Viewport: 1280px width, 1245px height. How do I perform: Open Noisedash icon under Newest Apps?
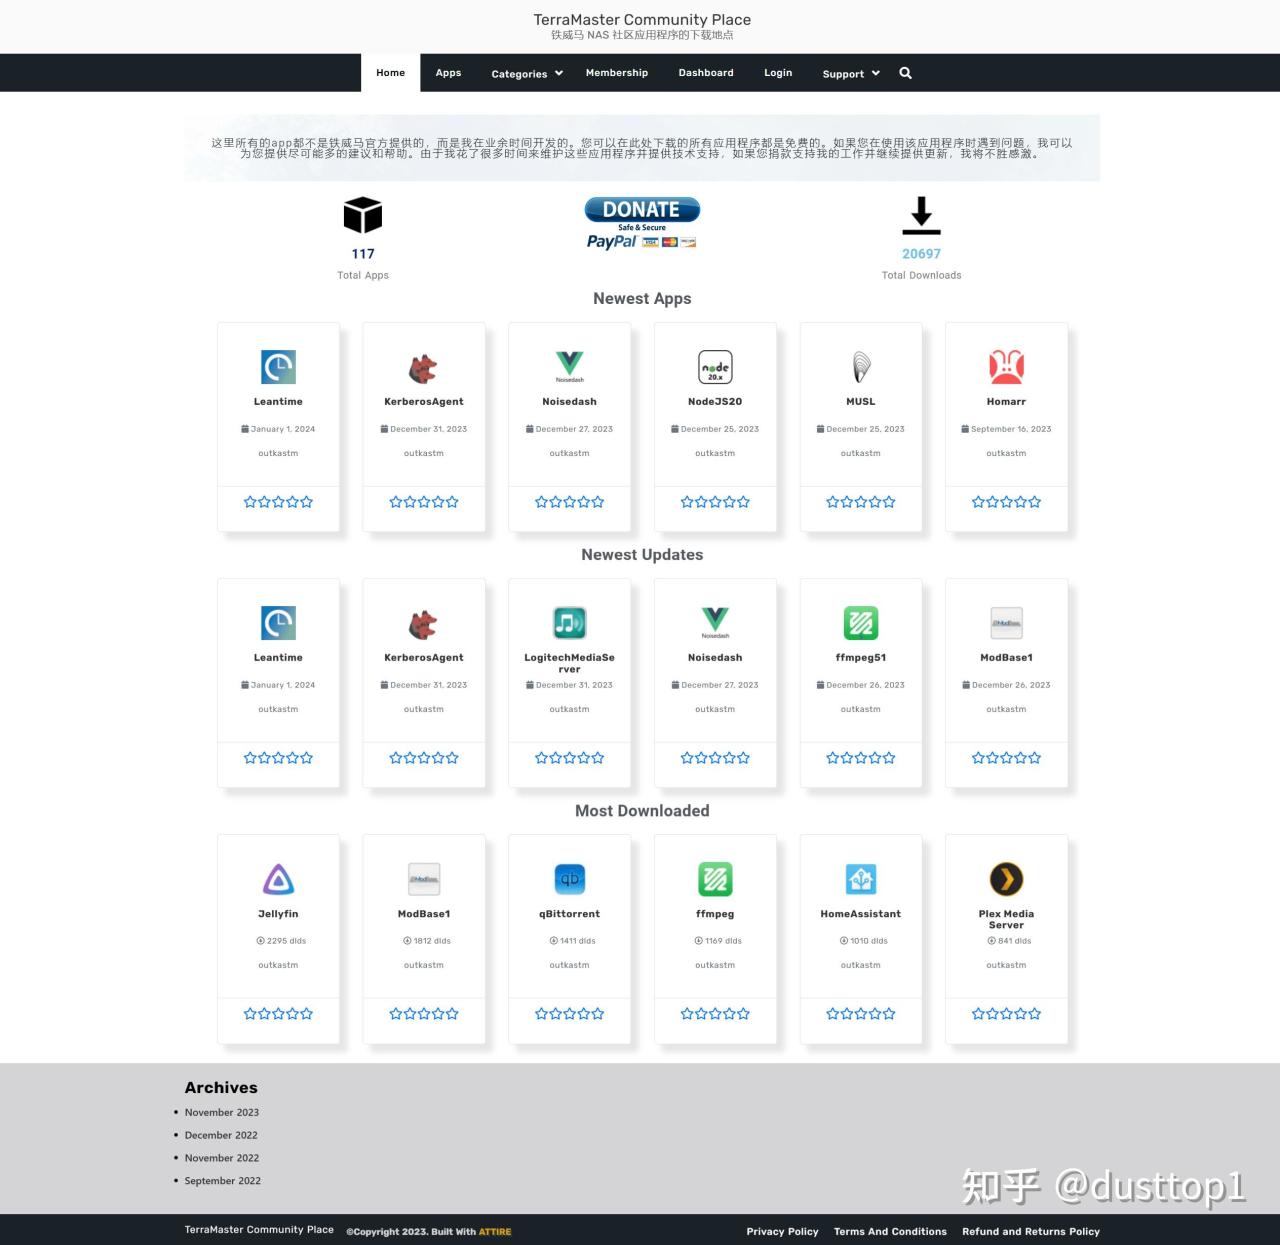(570, 367)
